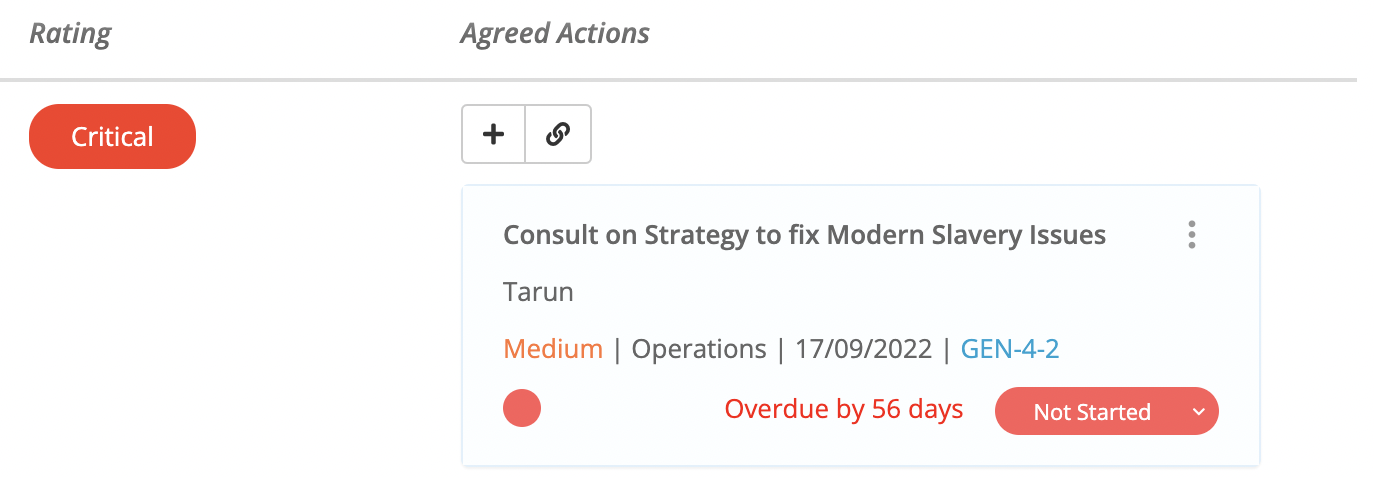1374x478 pixels.
Task: Add a new agreed action with plus icon
Action: pyautogui.click(x=493, y=134)
